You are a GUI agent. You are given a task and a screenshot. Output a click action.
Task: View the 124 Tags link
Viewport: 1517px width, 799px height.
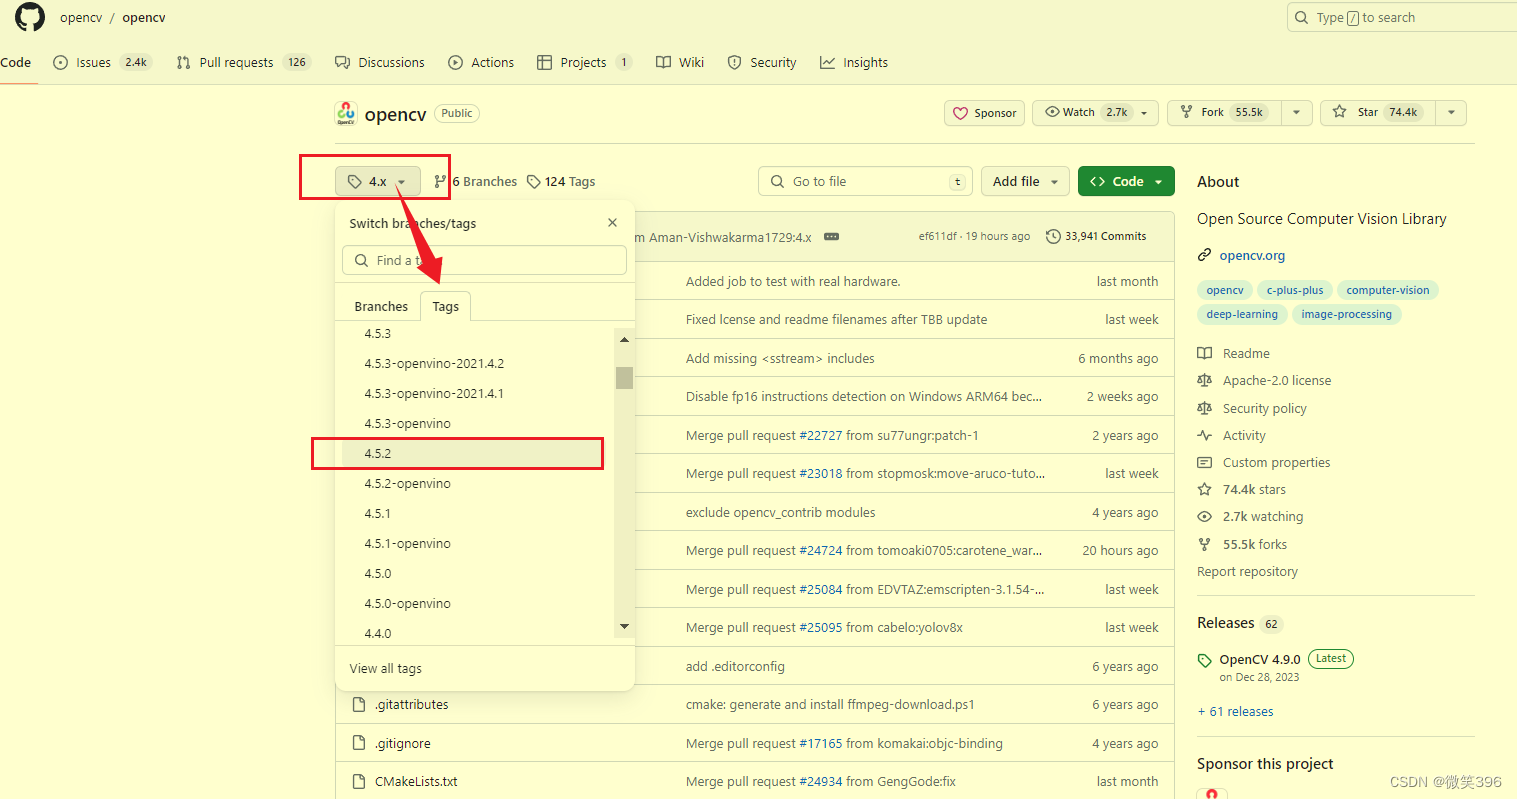(561, 181)
